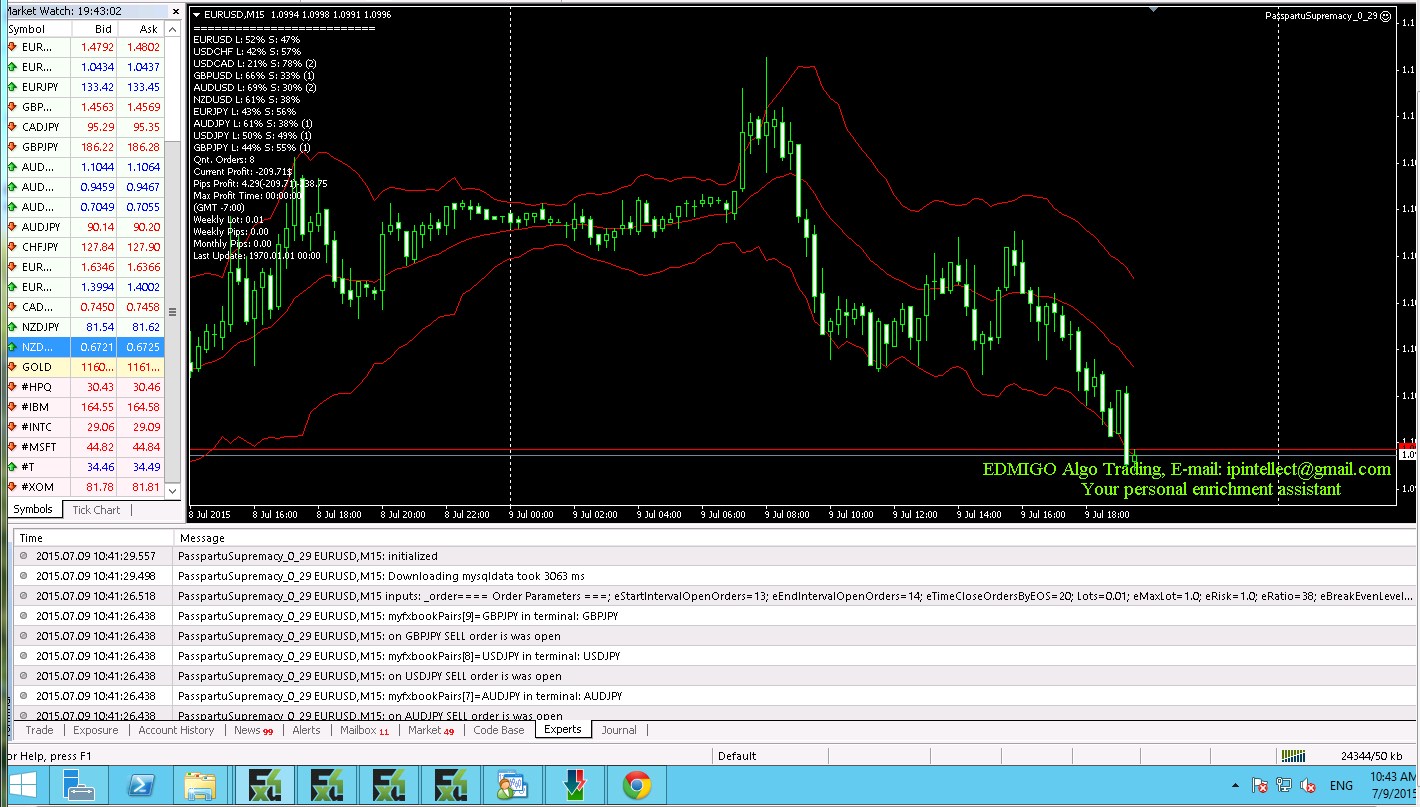Screen dimensions: 1420x807
Task: Launch PowerShell from the taskbar
Action: (141, 786)
